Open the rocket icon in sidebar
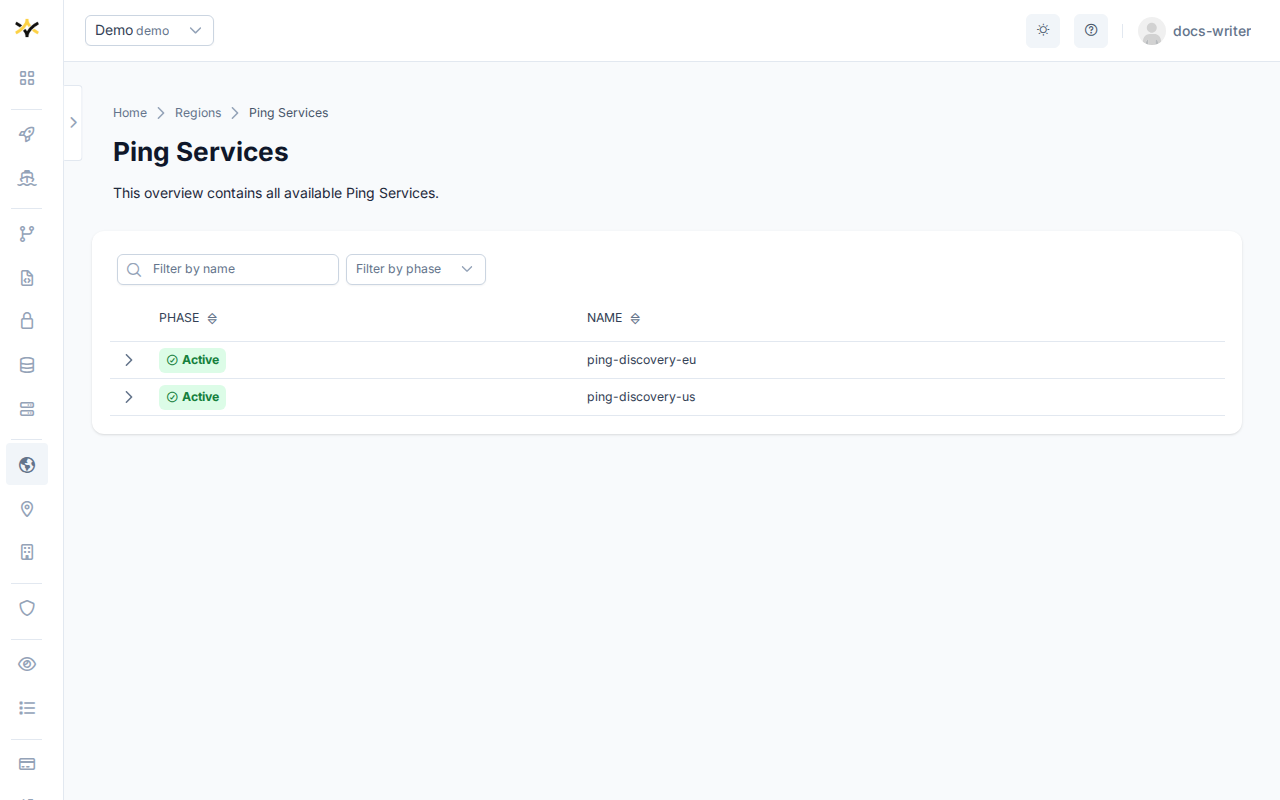Image resolution: width=1280 pixels, height=800 pixels. tap(27, 134)
